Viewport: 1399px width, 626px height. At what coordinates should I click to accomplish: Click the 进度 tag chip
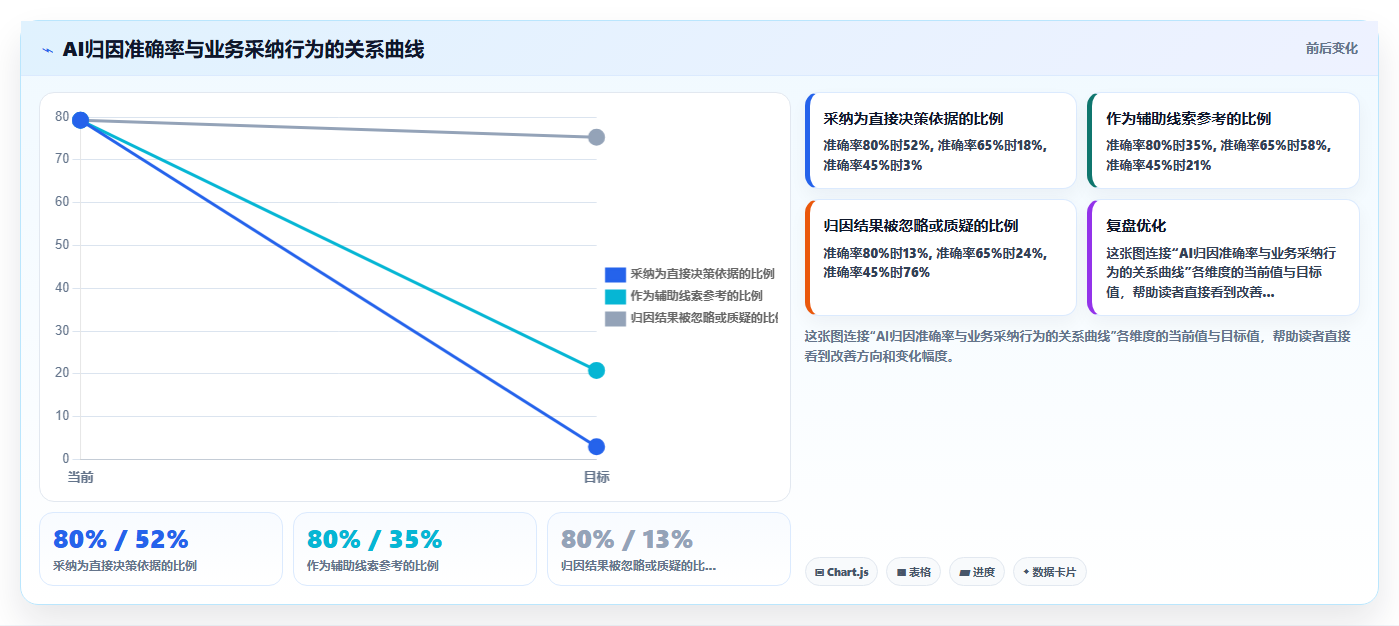coord(977,572)
